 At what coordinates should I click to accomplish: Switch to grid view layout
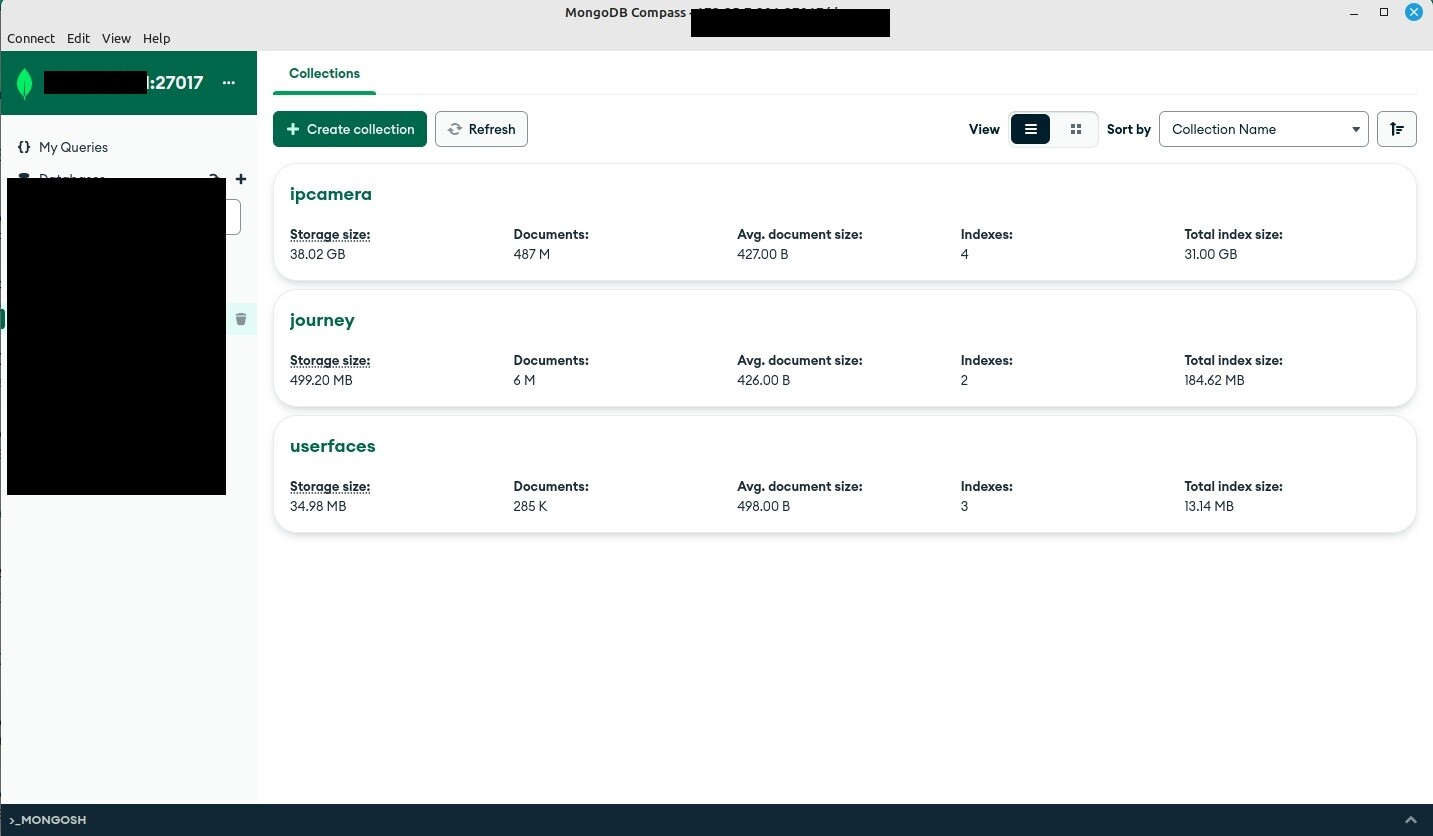click(x=1076, y=129)
